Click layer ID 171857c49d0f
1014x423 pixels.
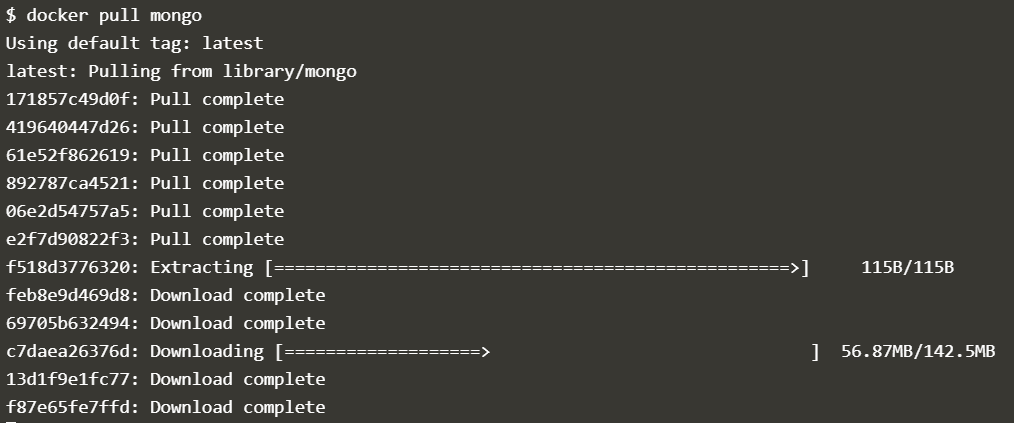tap(72, 99)
